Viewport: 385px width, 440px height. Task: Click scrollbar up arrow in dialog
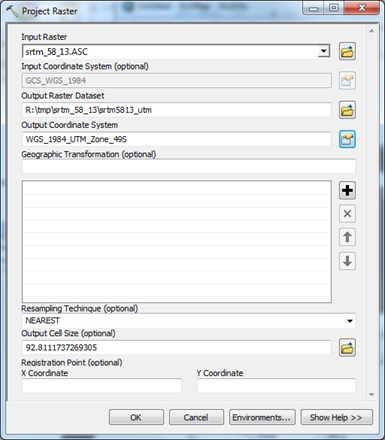pyautogui.click(x=371, y=31)
